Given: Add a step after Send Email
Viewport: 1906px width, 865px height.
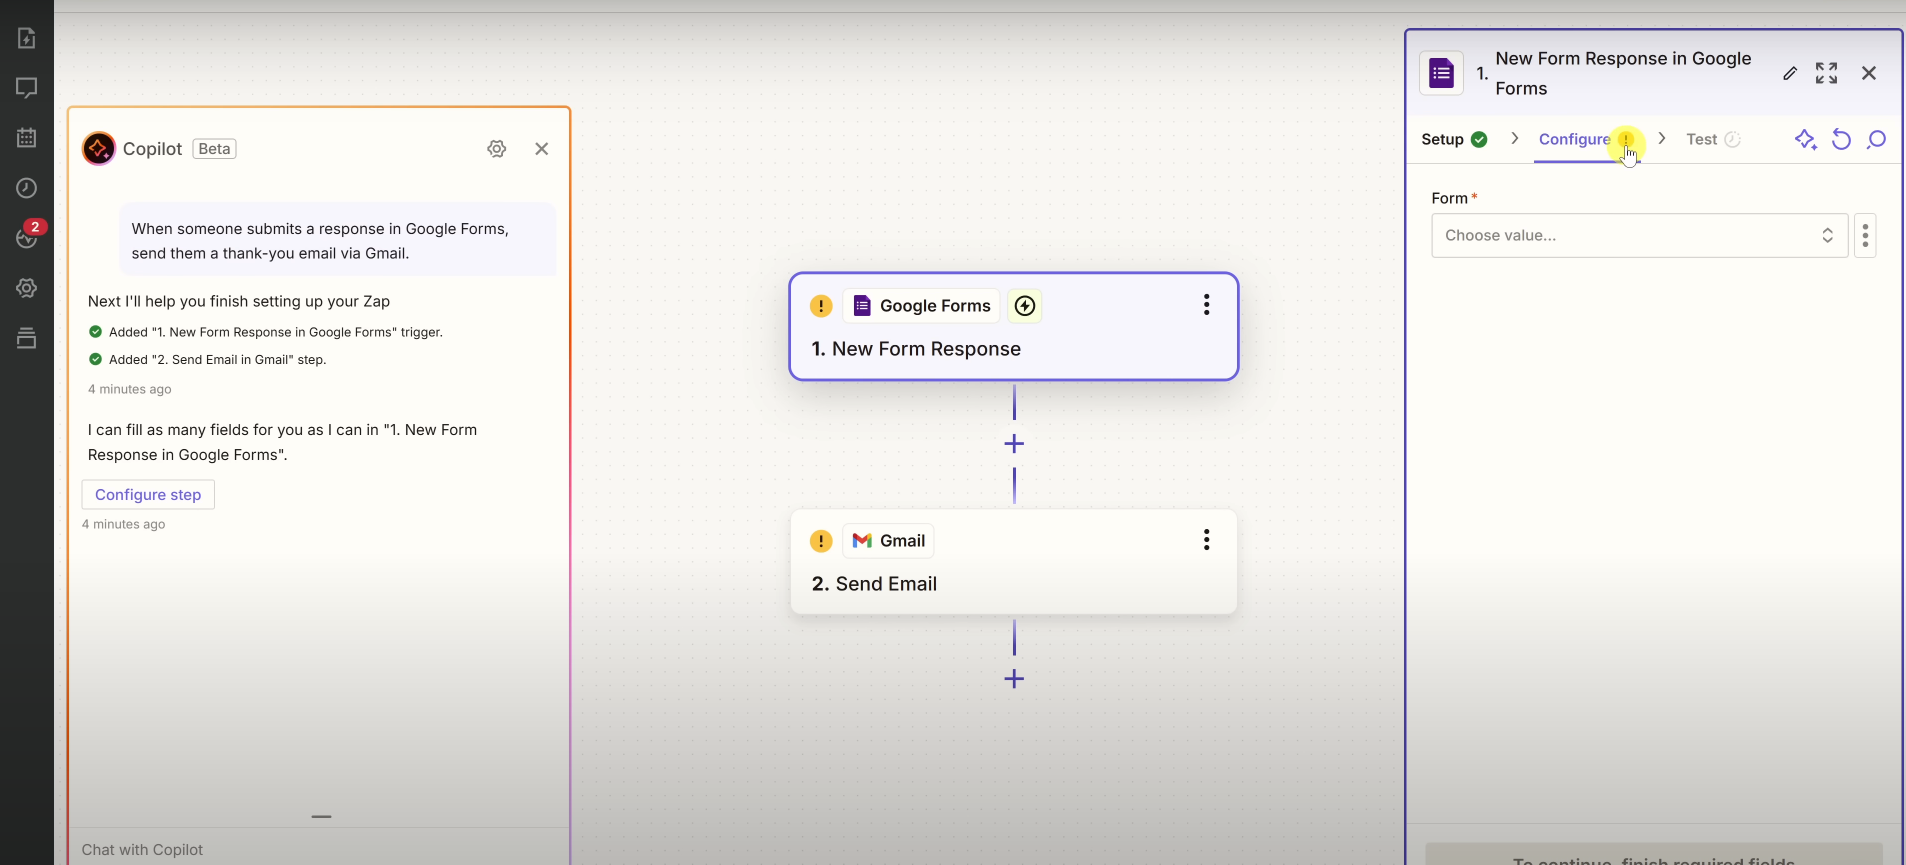Looking at the screenshot, I should click(x=1014, y=679).
